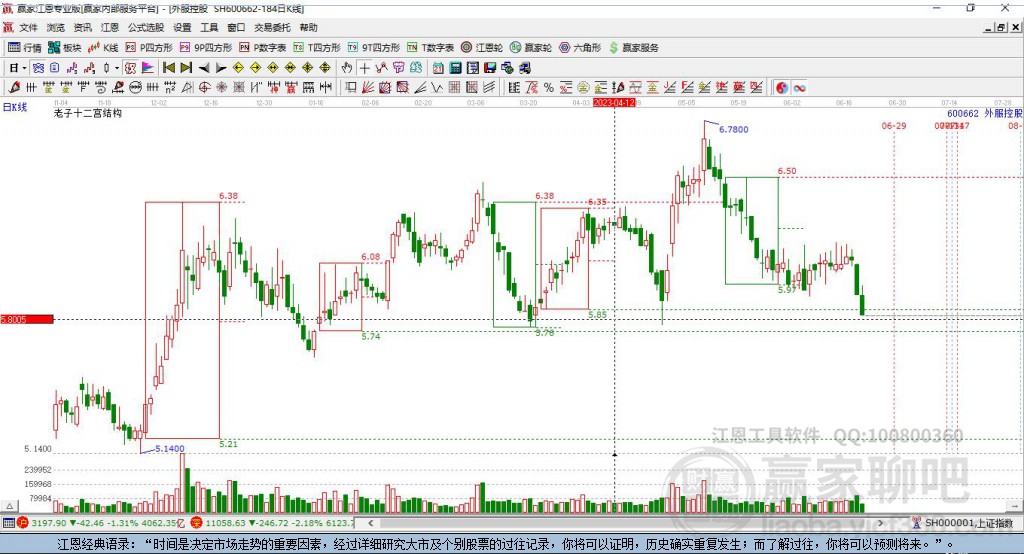The image size is (1024, 554).
Task: Select the Gann fan angle-lines tool
Action: (368, 88)
